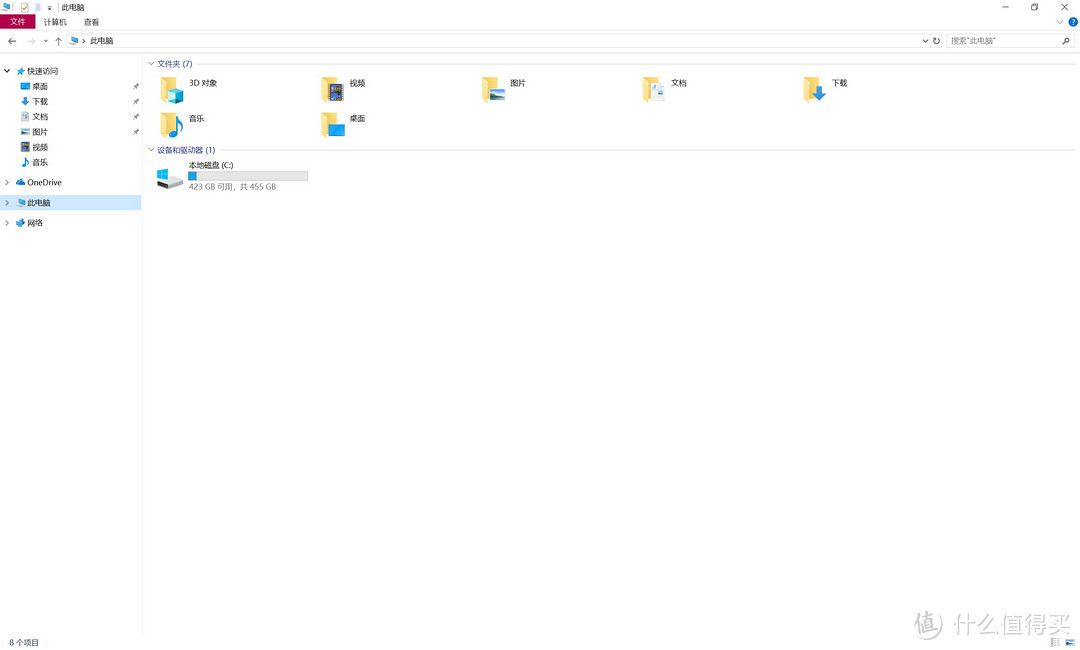The width and height of the screenshot is (1080, 650).
Task: Click the C: drive usage bar
Action: (x=248, y=176)
